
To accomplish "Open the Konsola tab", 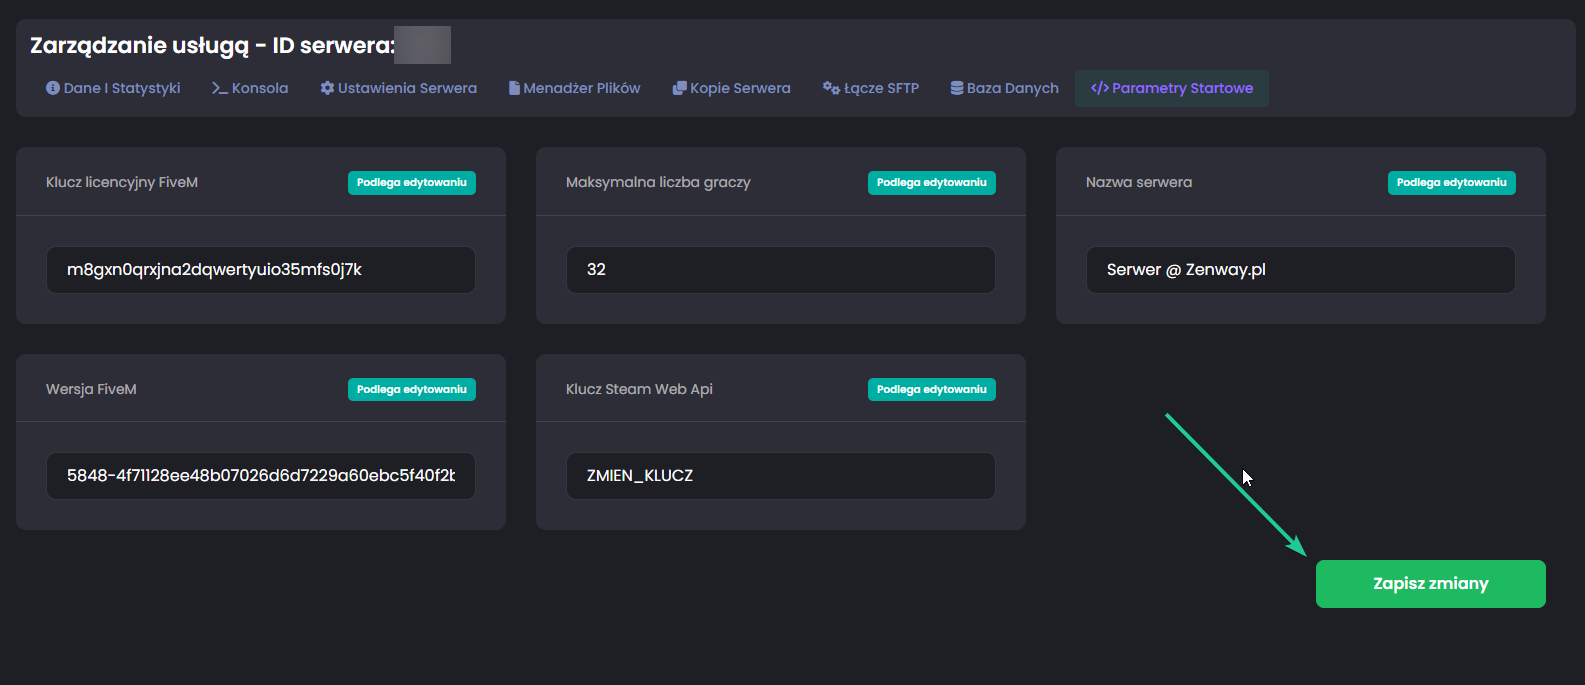I will [x=260, y=88].
